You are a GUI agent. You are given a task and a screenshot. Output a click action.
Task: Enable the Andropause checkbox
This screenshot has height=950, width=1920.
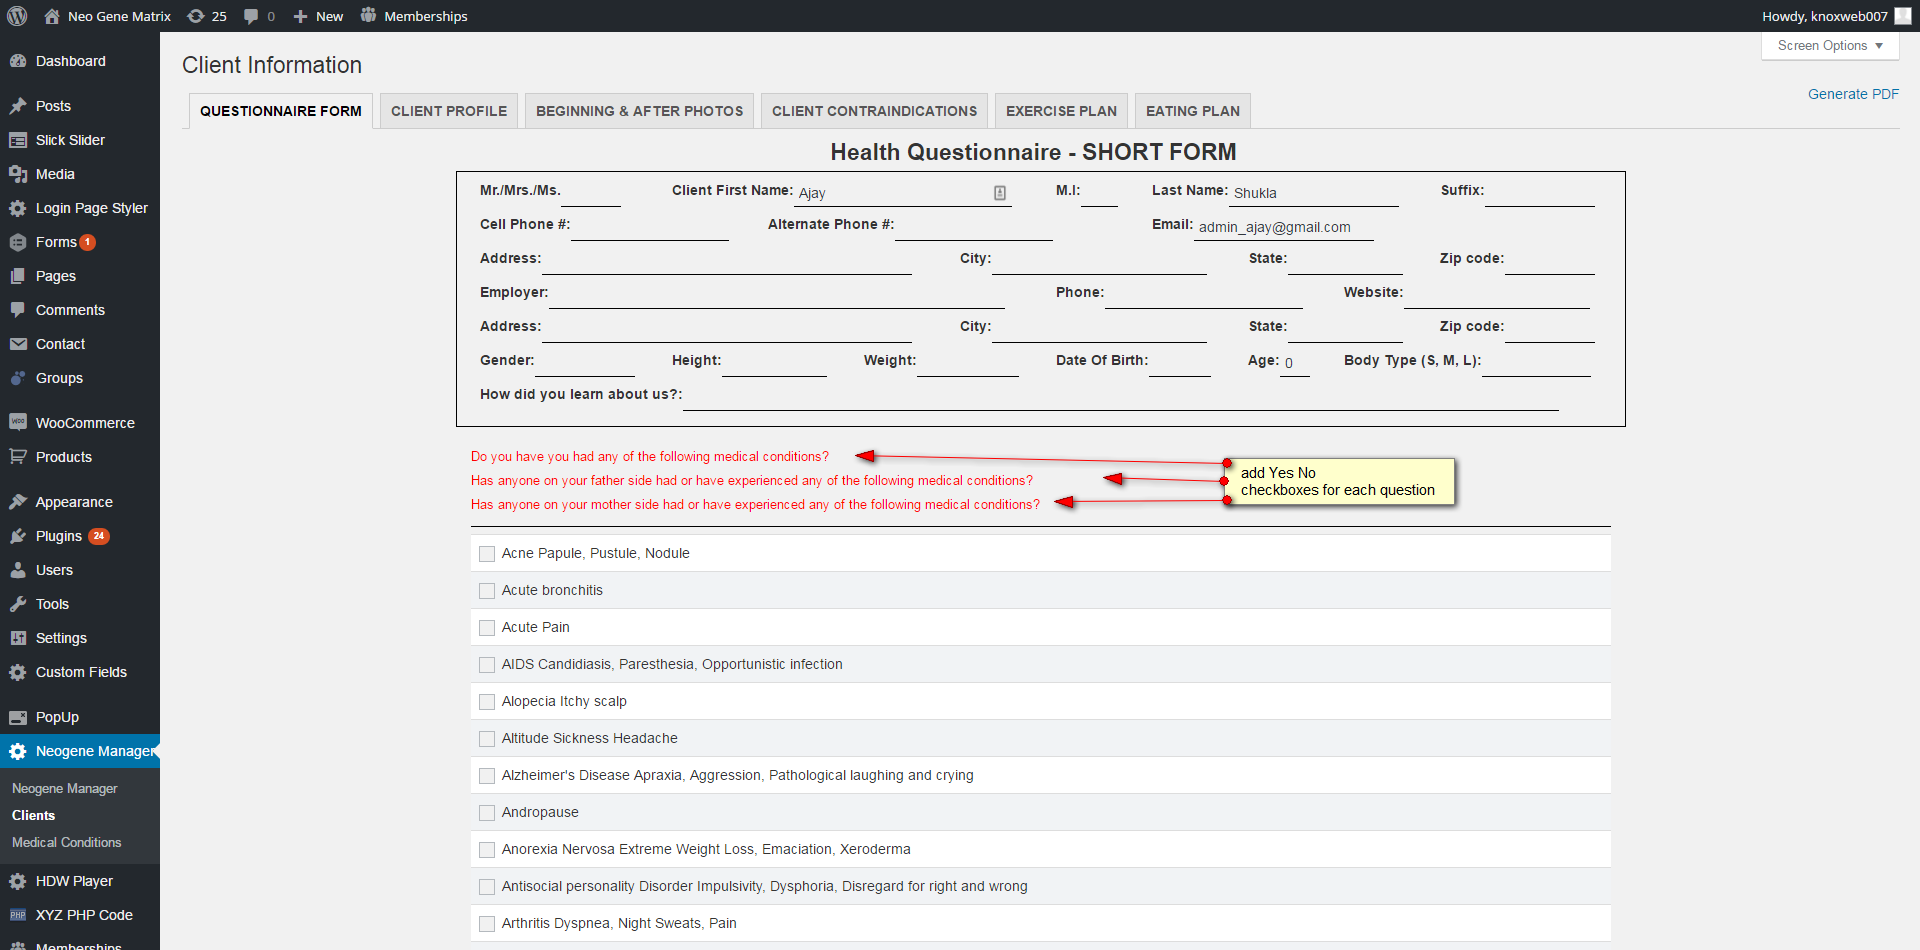point(487,813)
